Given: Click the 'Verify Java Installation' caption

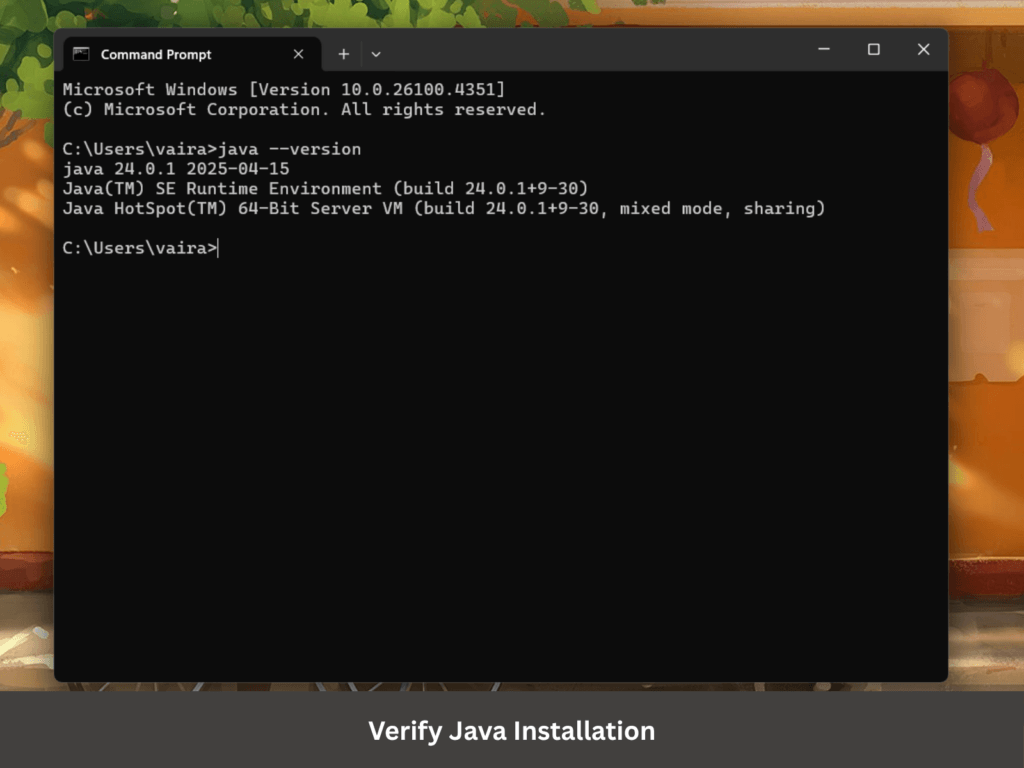Looking at the screenshot, I should pos(511,731).
